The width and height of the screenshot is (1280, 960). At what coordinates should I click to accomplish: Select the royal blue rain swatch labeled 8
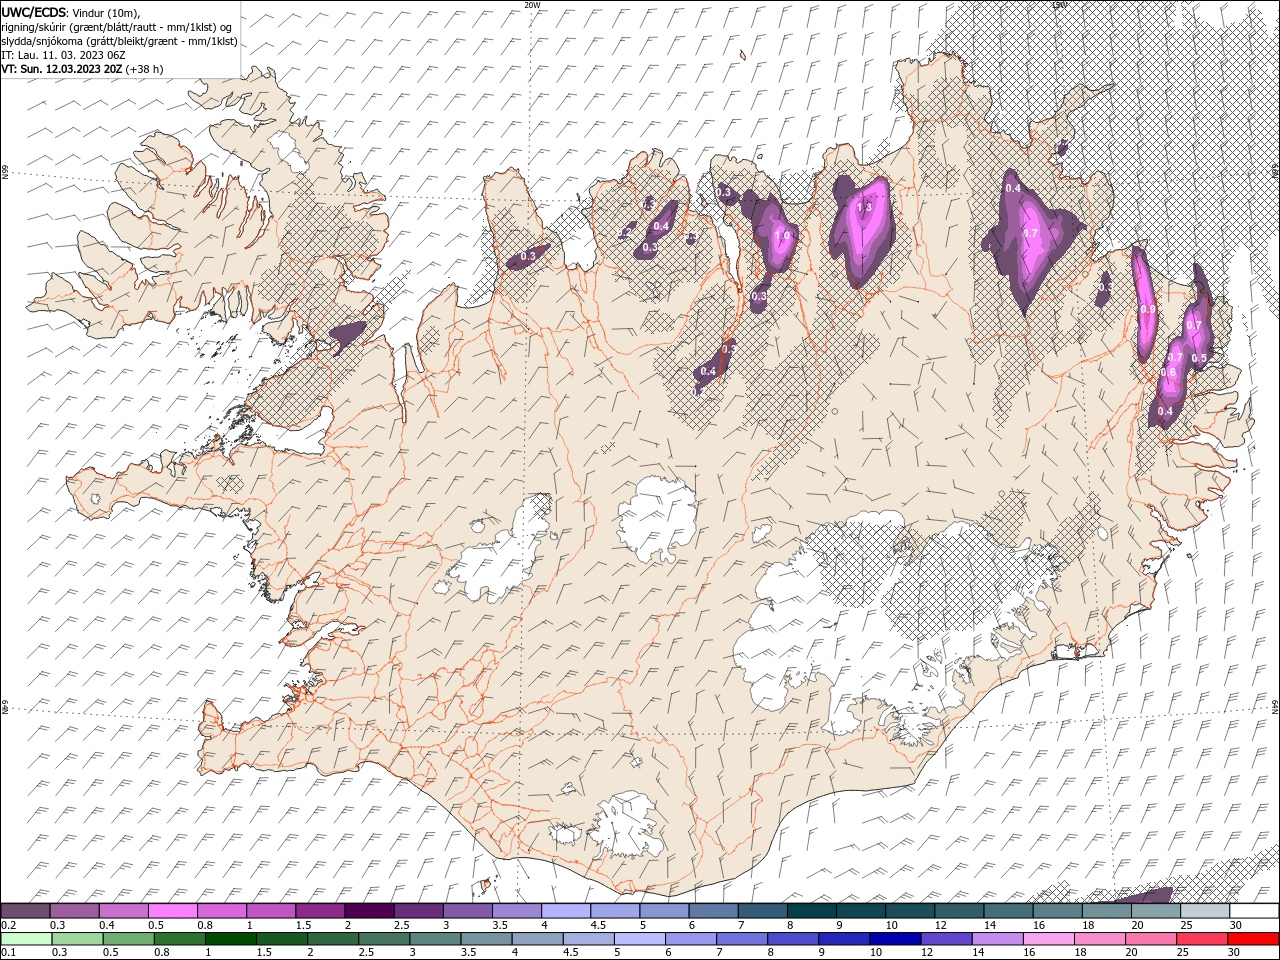pos(792,939)
